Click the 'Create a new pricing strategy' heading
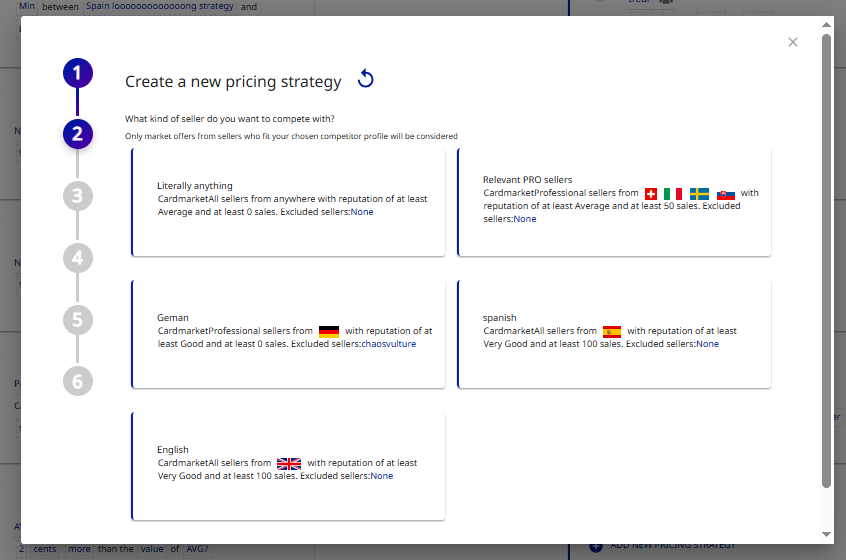 click(233, 81)
